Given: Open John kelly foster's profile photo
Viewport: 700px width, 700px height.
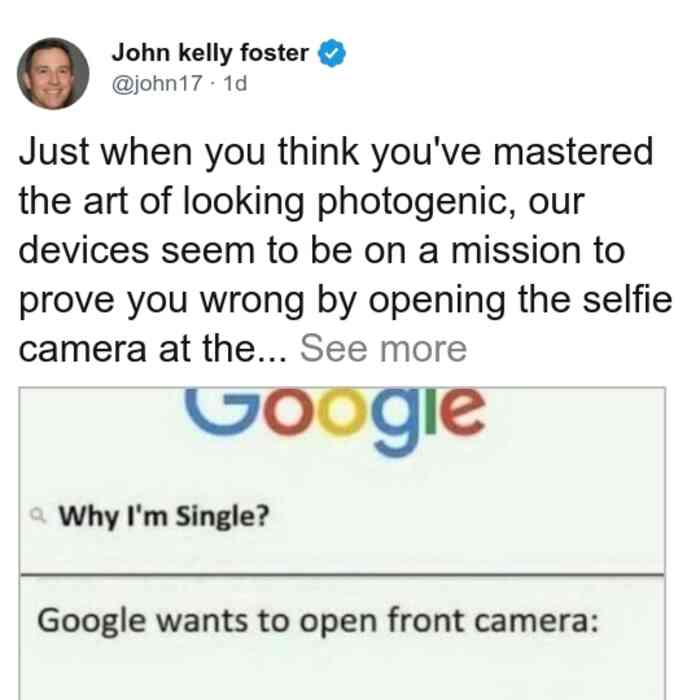Looking at the screenshot, I should tap(53, 74).
